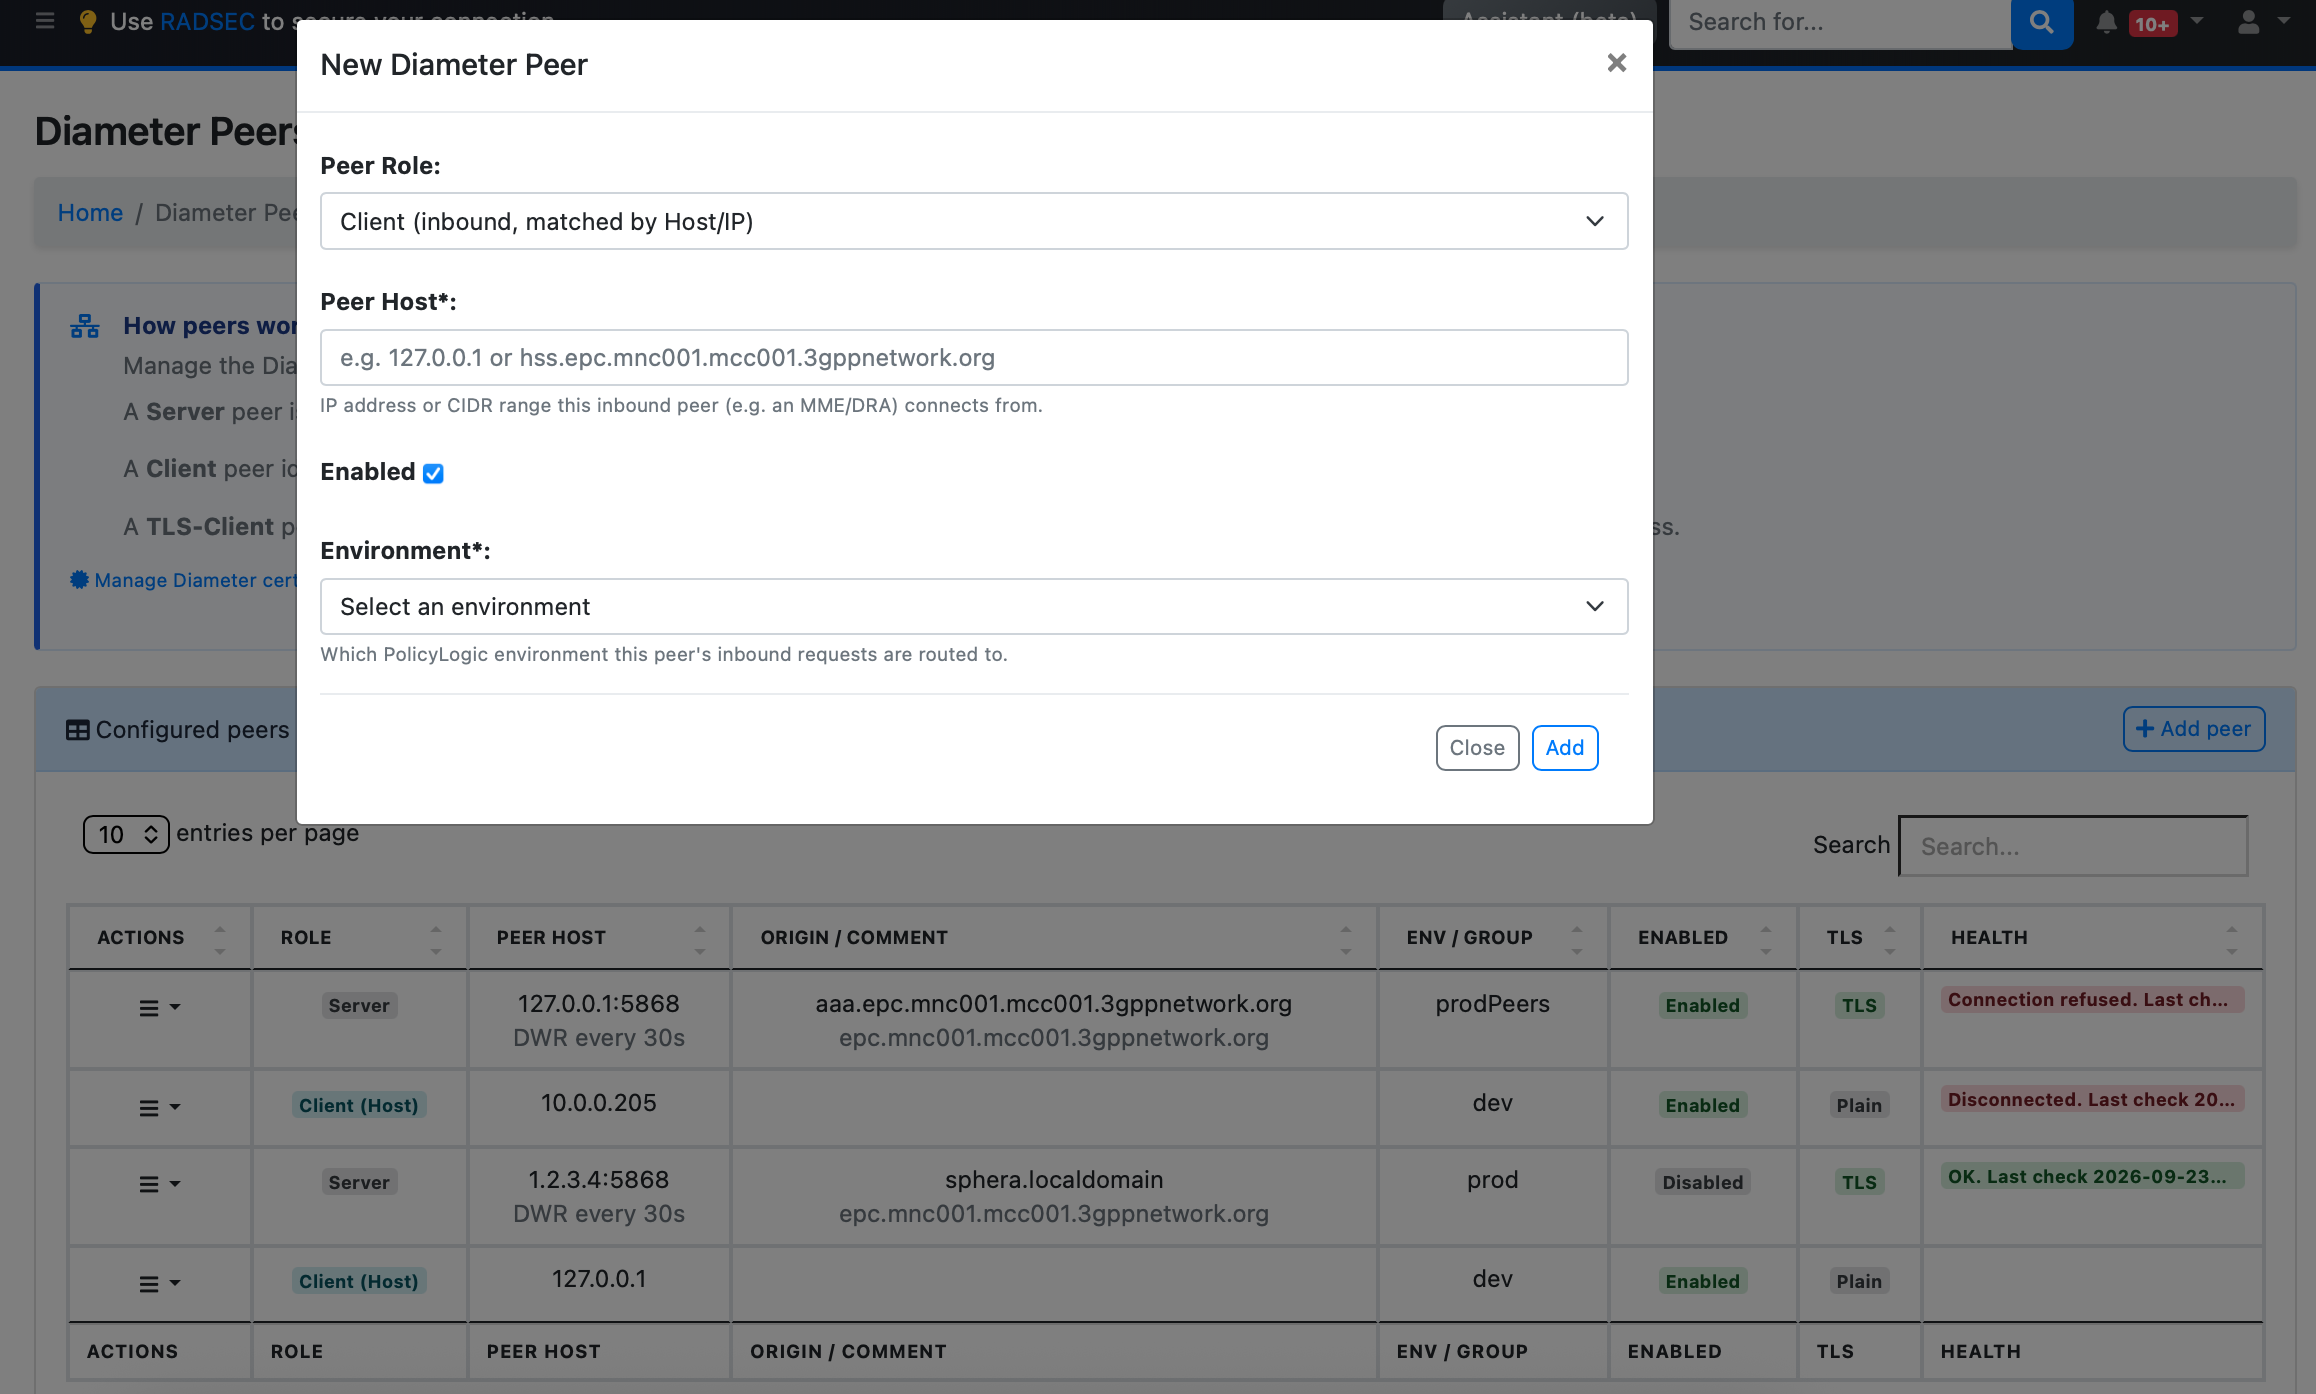
Task: Open actions menu for 127.0.0.1:5868 peer
Action: [x=159, y=1008]
